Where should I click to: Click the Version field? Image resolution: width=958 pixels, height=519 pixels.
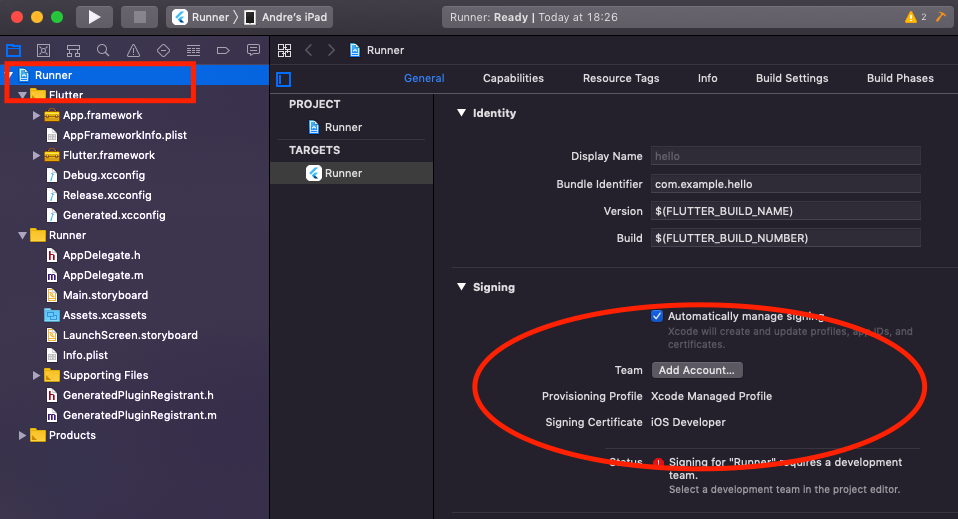786,211
